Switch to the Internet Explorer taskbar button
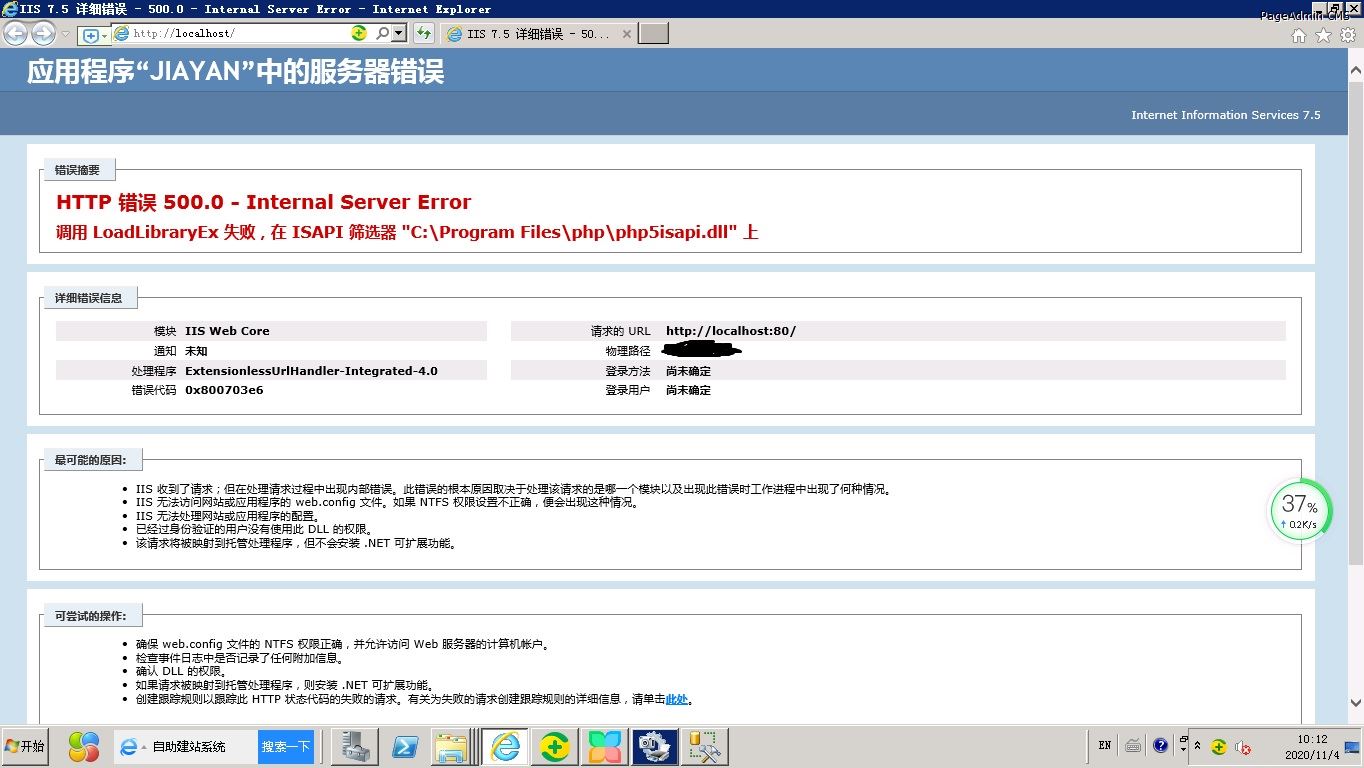 [506, 747]
